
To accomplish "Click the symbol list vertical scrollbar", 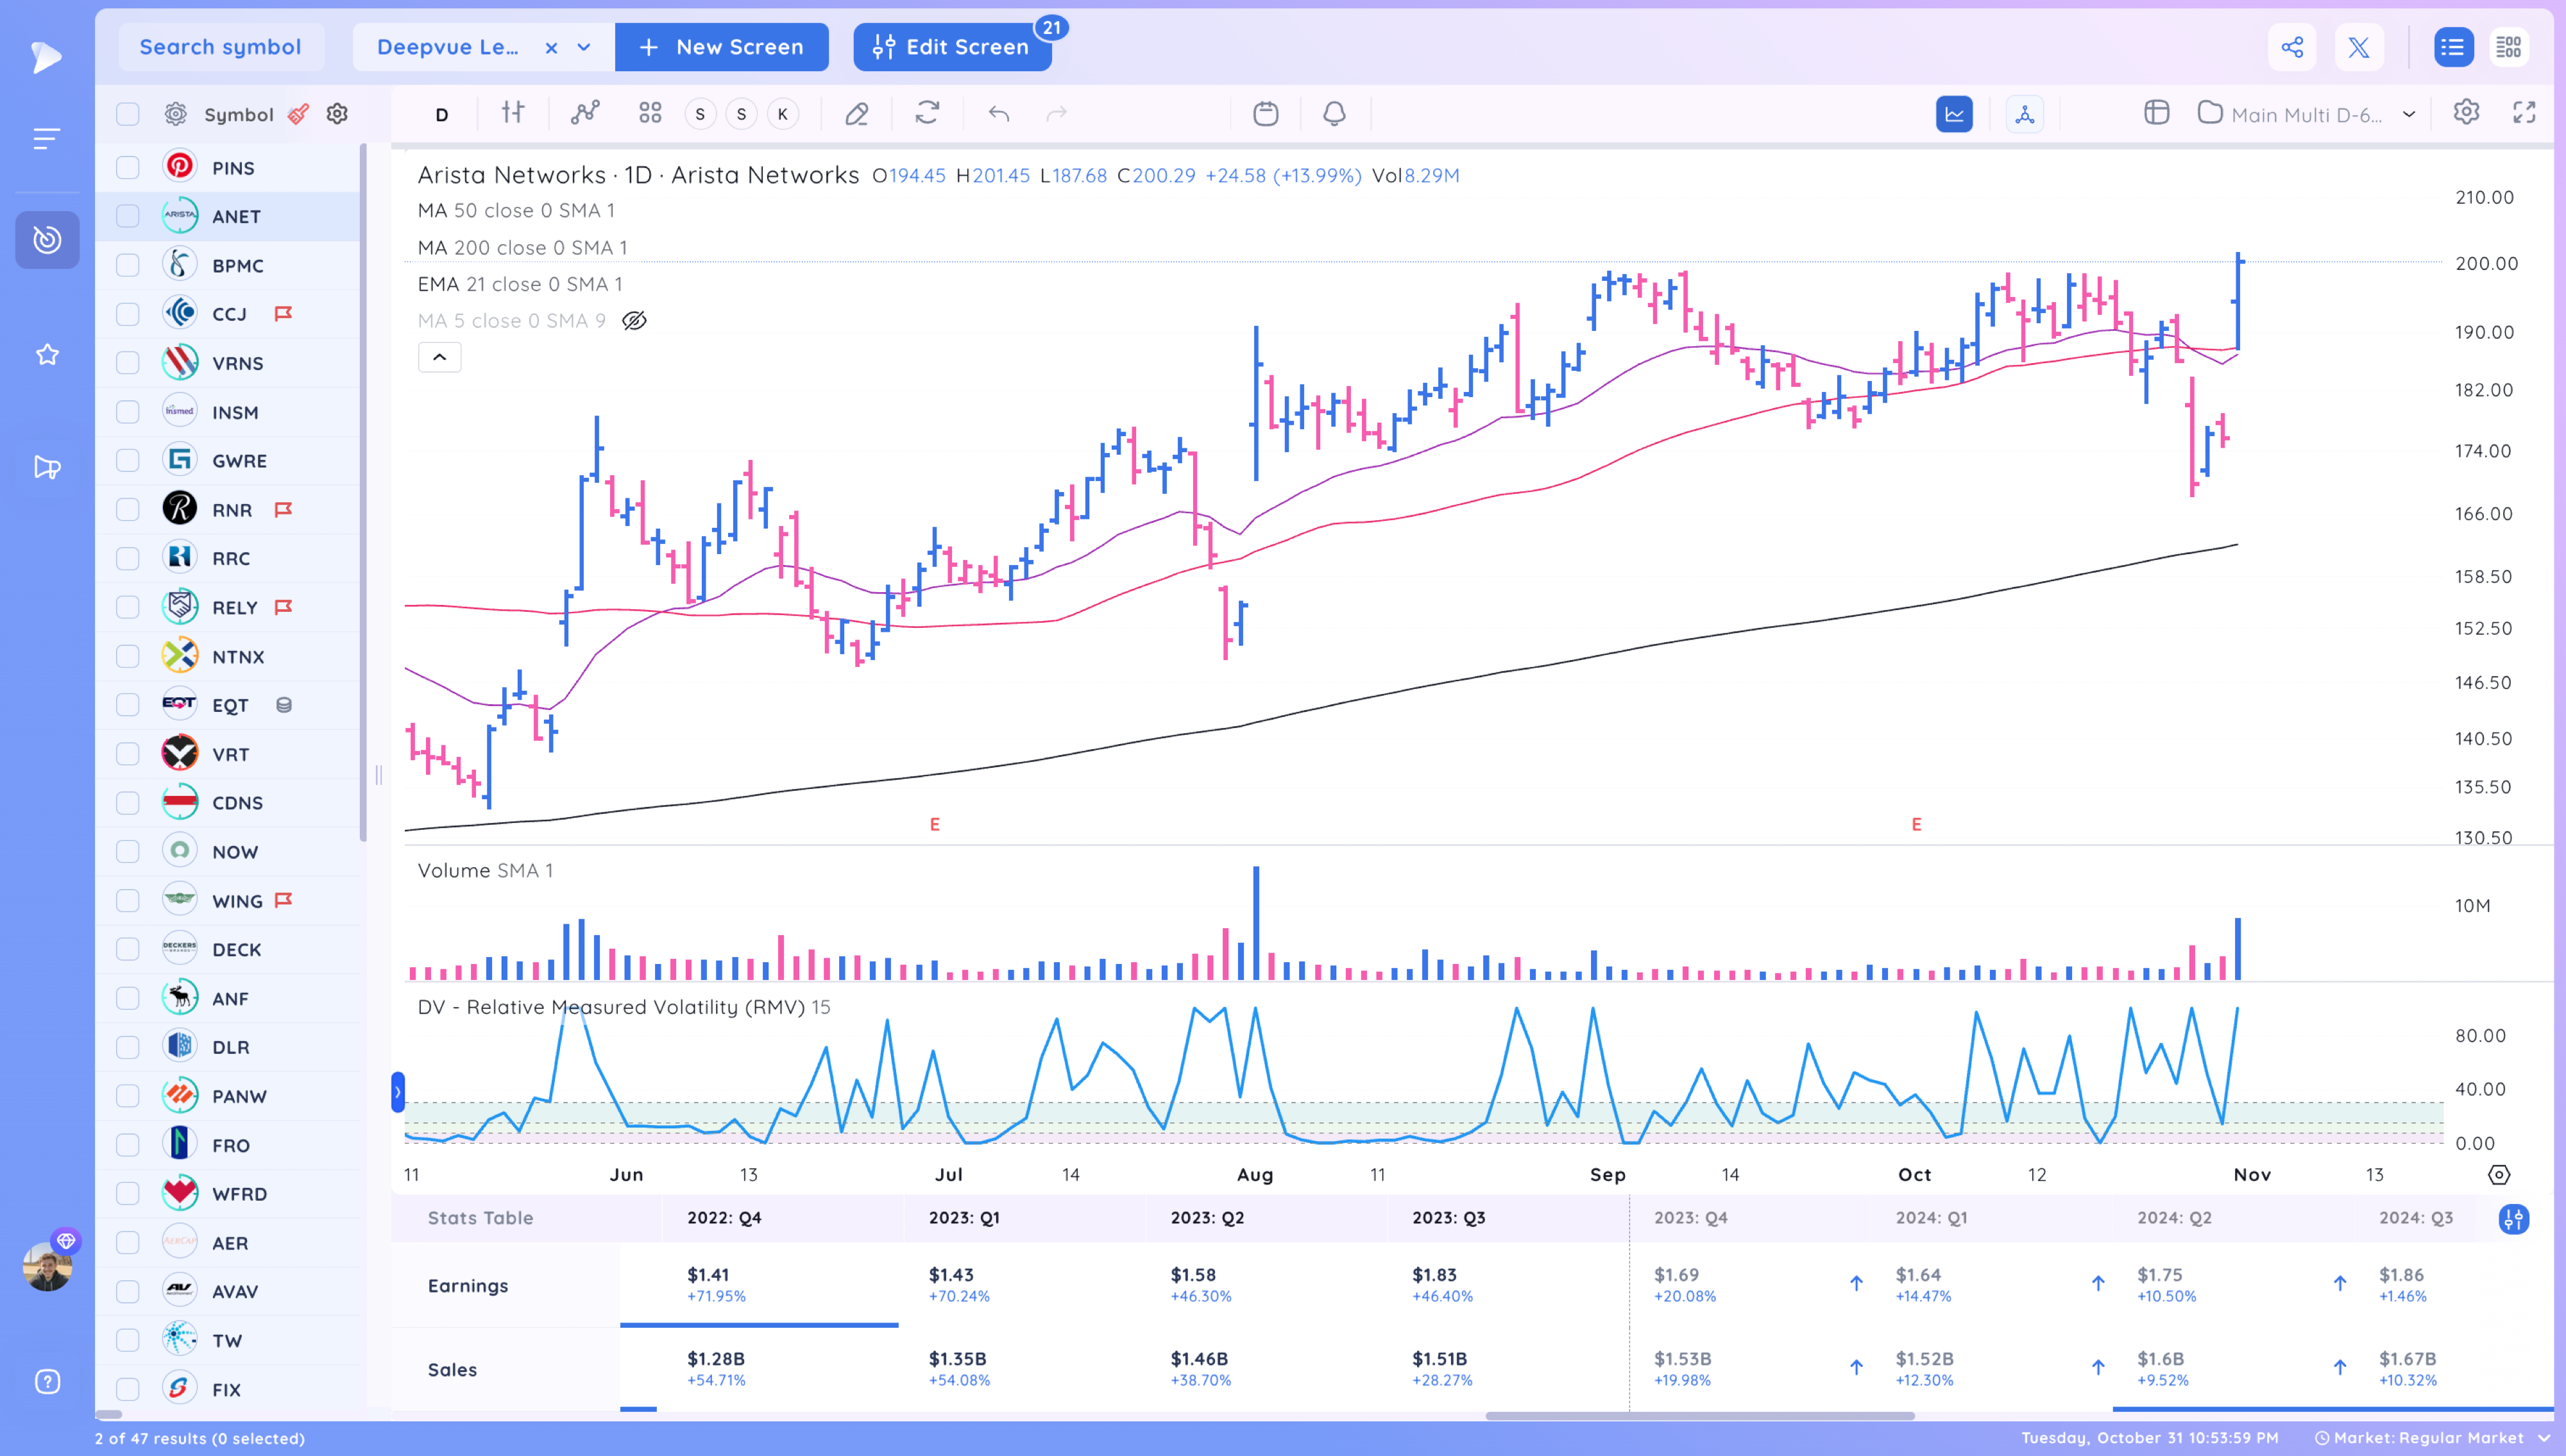I will coord(363,492).
